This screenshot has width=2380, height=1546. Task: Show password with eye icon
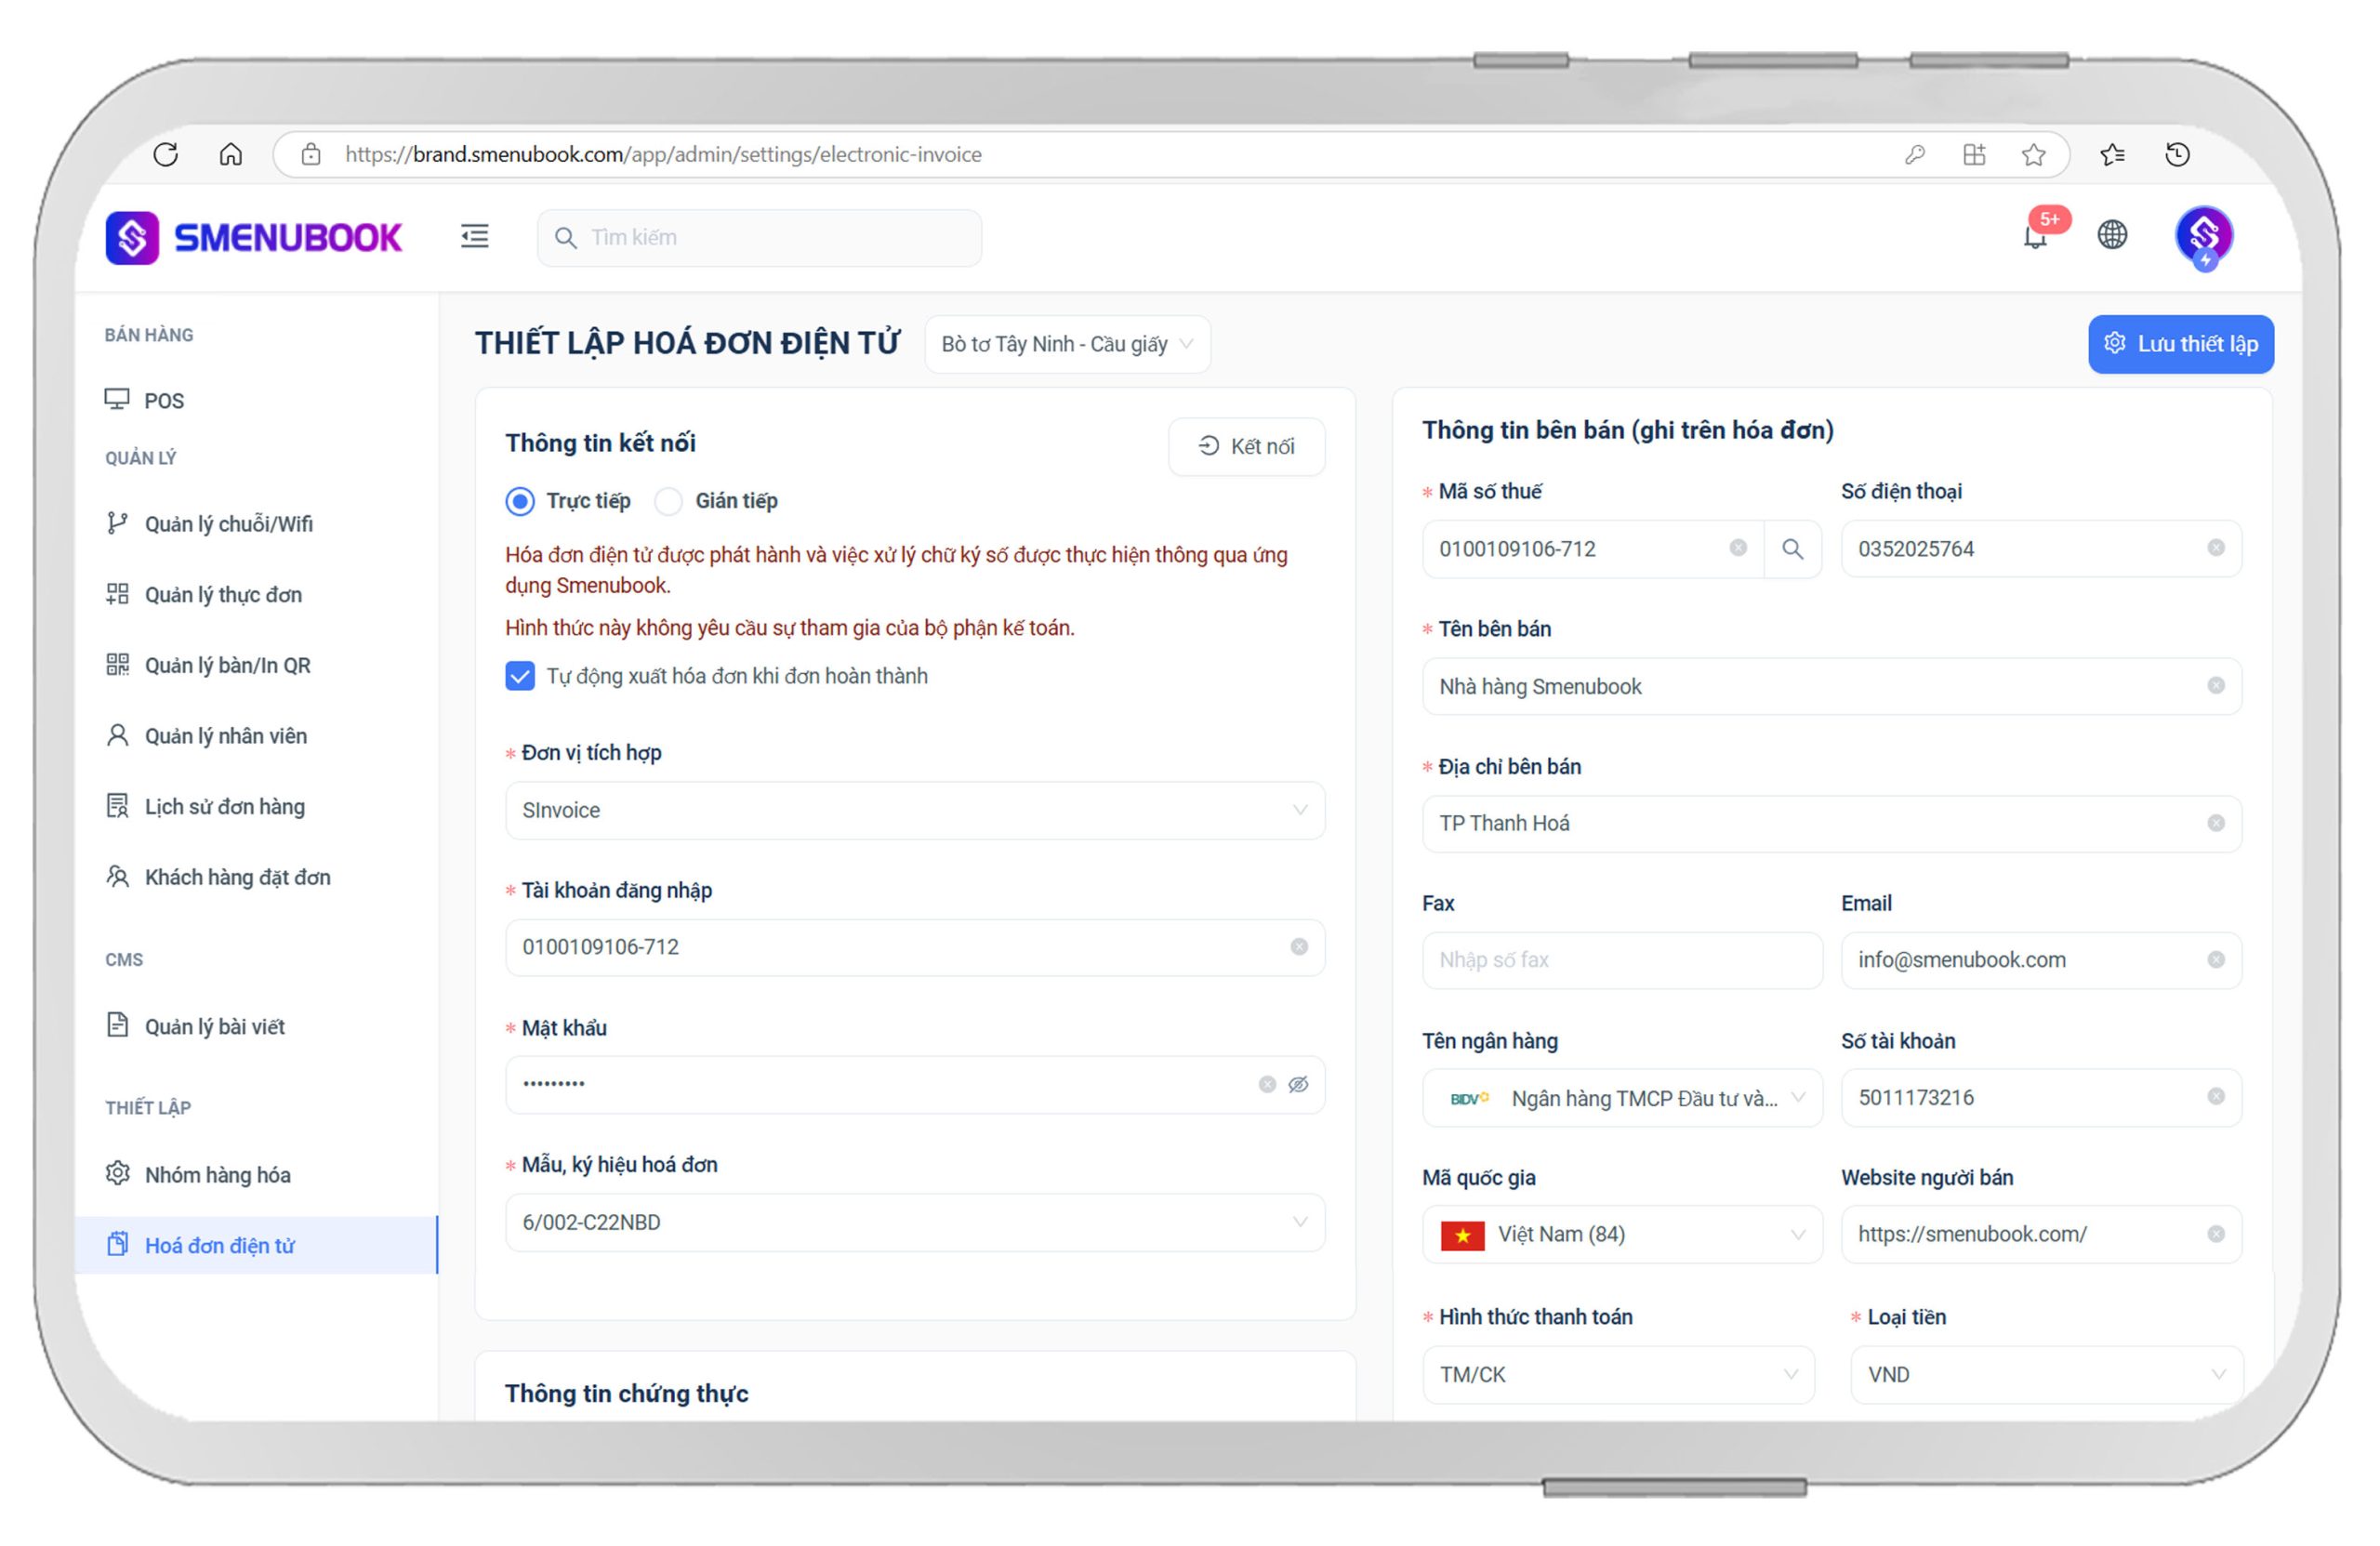click(1298, 1085)
